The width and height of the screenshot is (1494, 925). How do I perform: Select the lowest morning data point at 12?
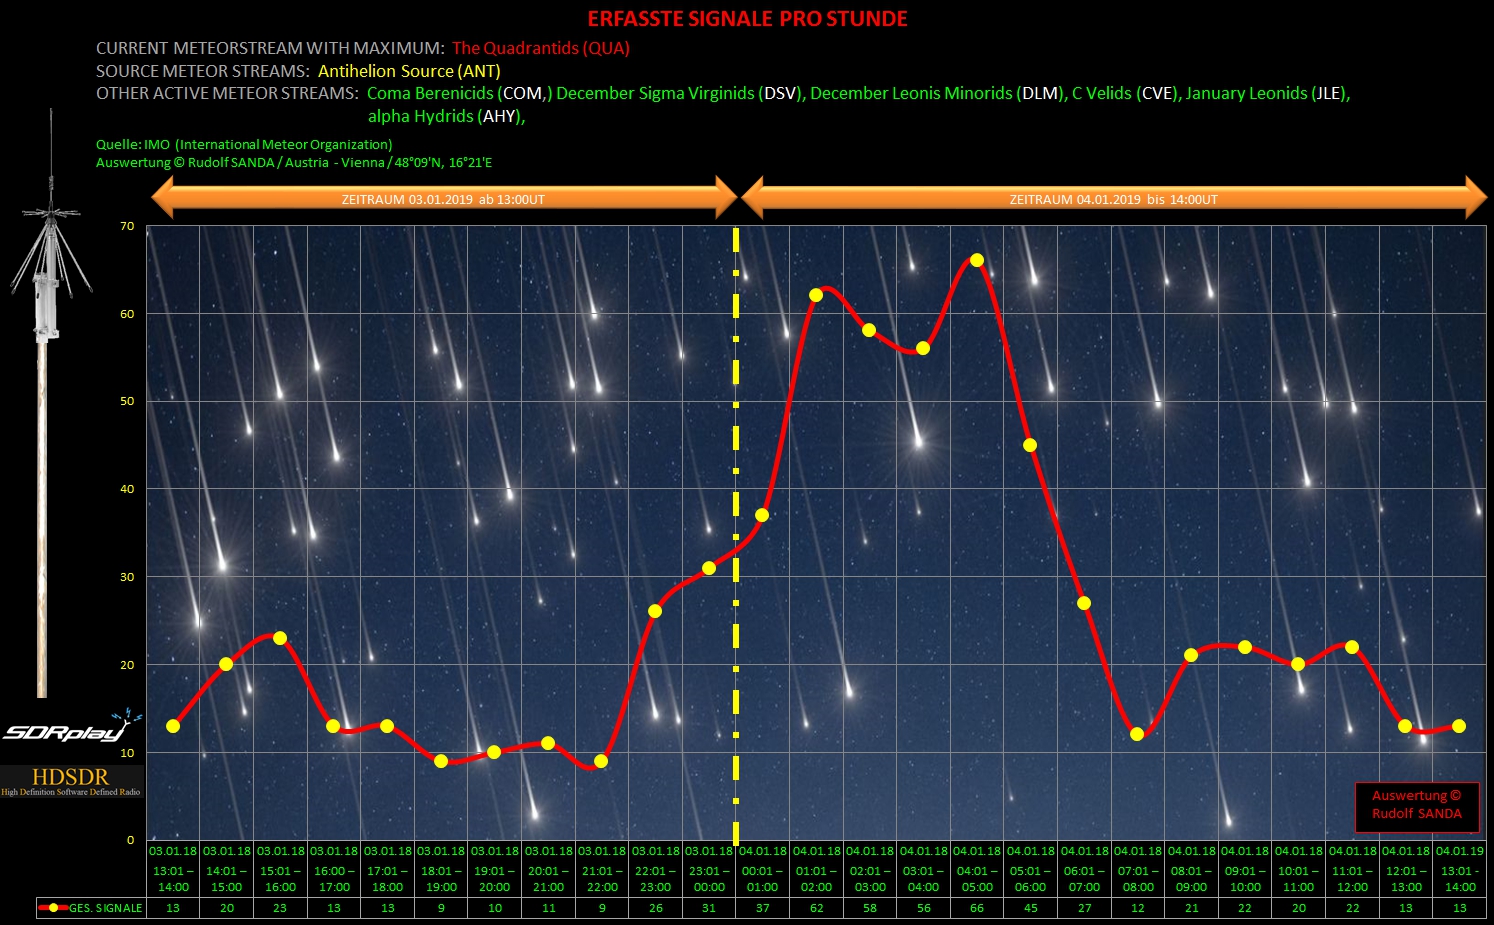click(1137, 734)
